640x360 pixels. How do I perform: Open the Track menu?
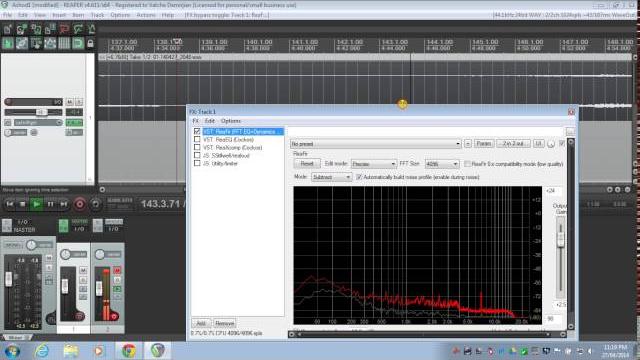(97, 15)
